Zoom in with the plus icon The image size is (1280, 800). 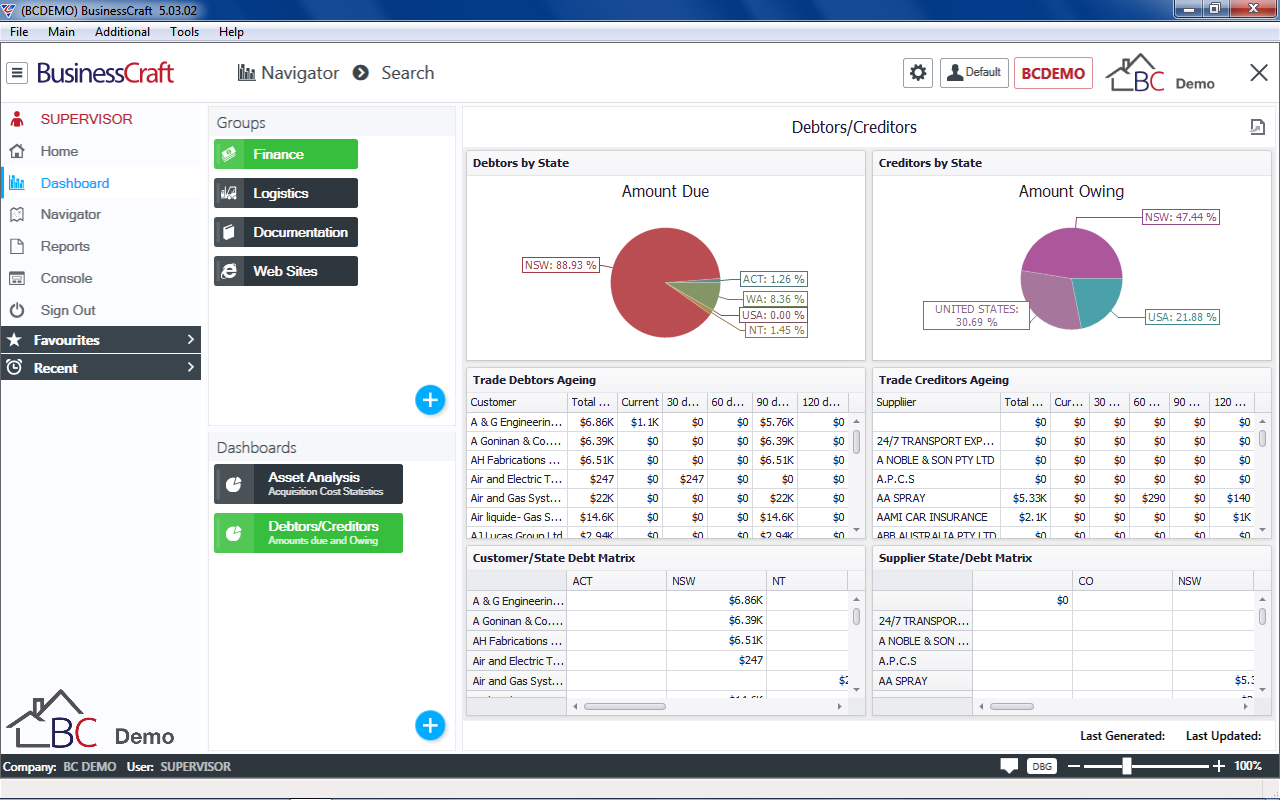[x=1219, y=766]
